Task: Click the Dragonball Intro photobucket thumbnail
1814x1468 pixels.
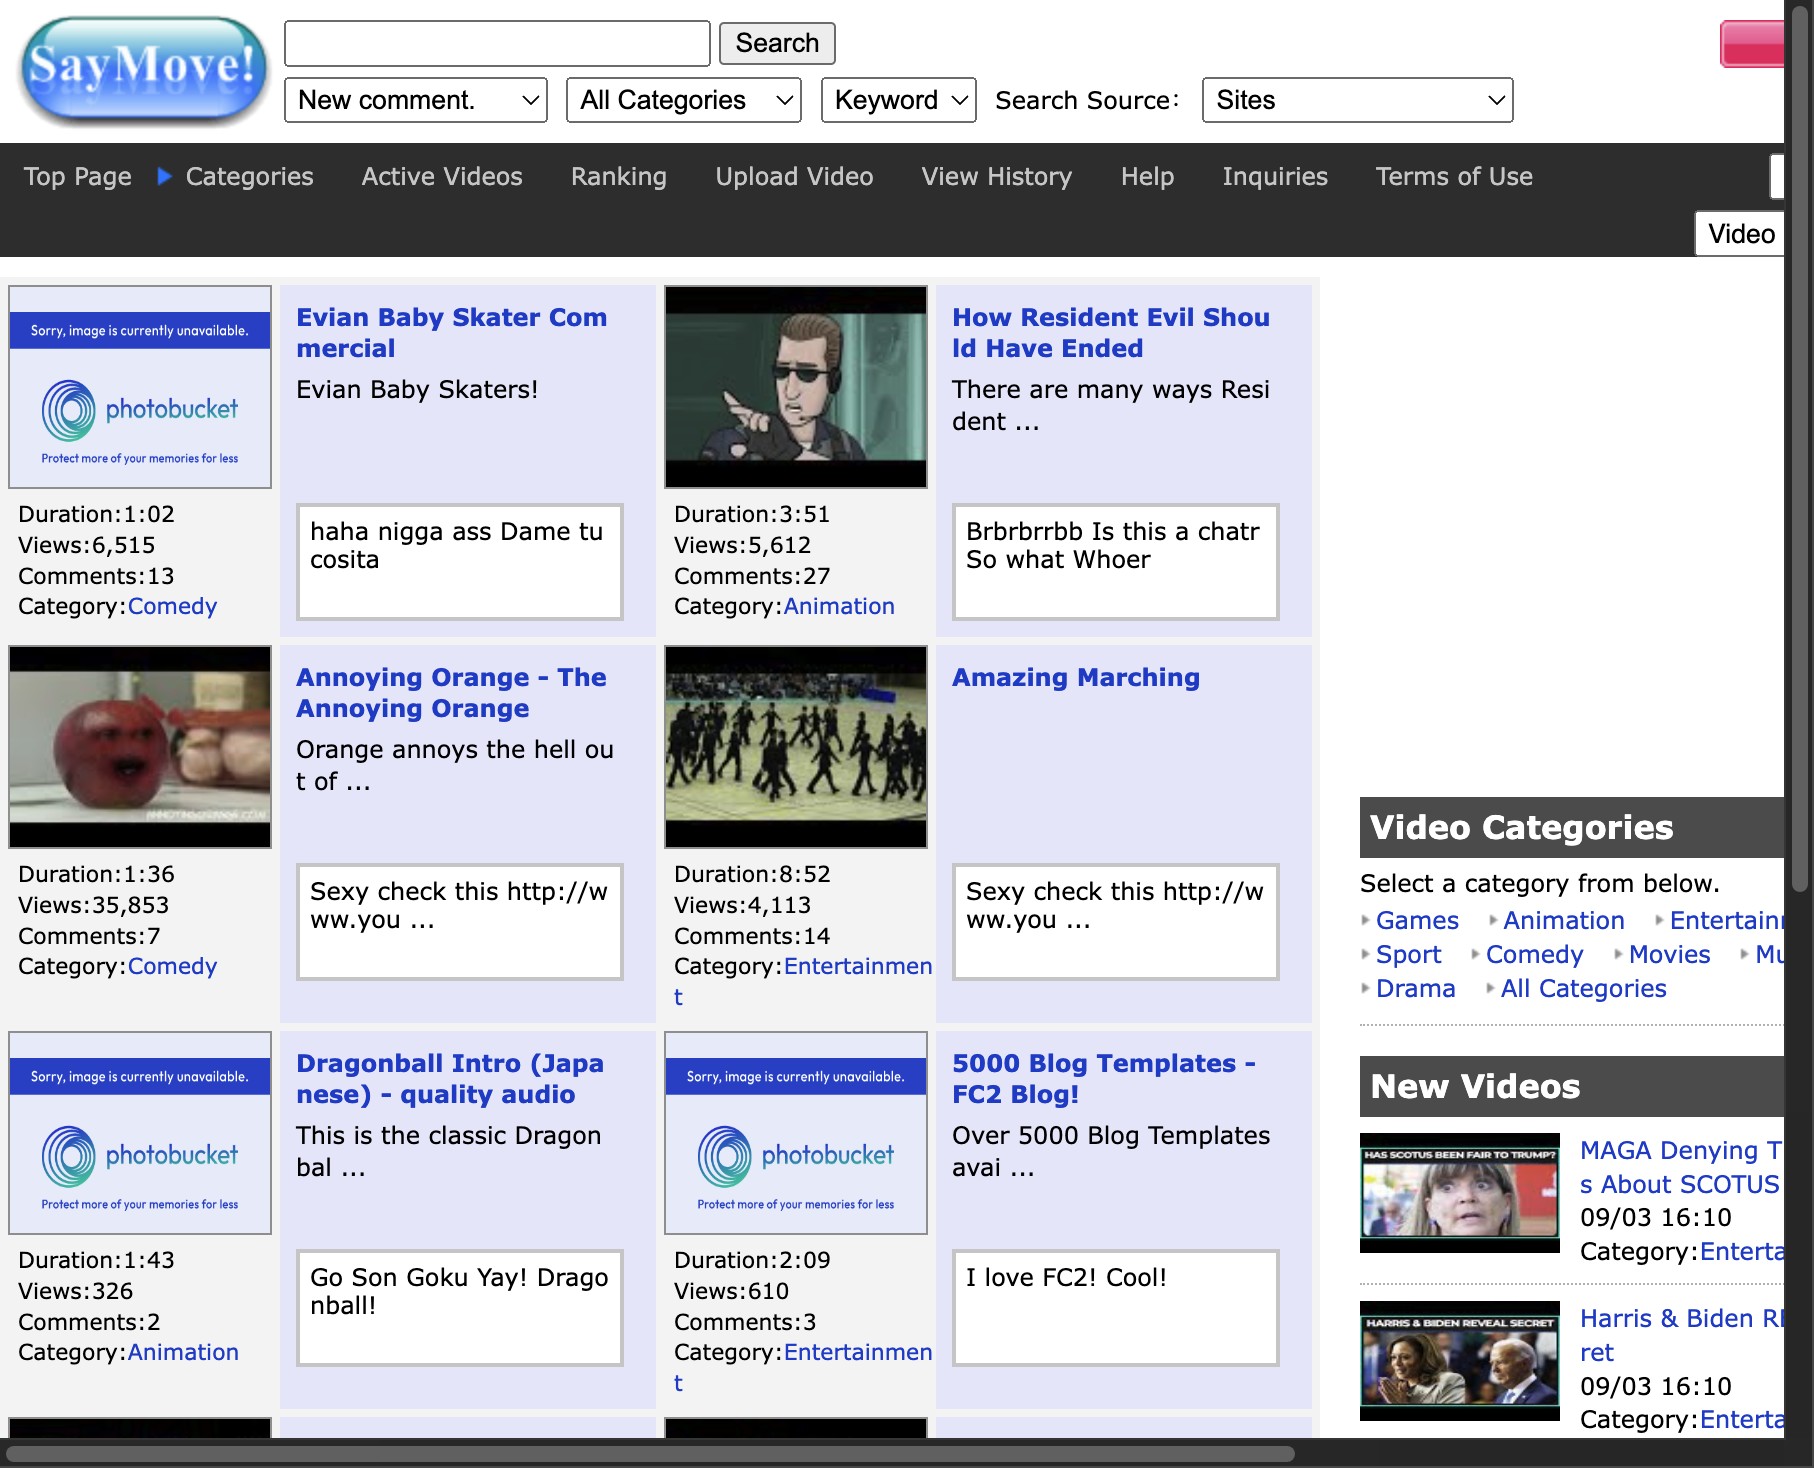Action: (x=140, y=1133)
